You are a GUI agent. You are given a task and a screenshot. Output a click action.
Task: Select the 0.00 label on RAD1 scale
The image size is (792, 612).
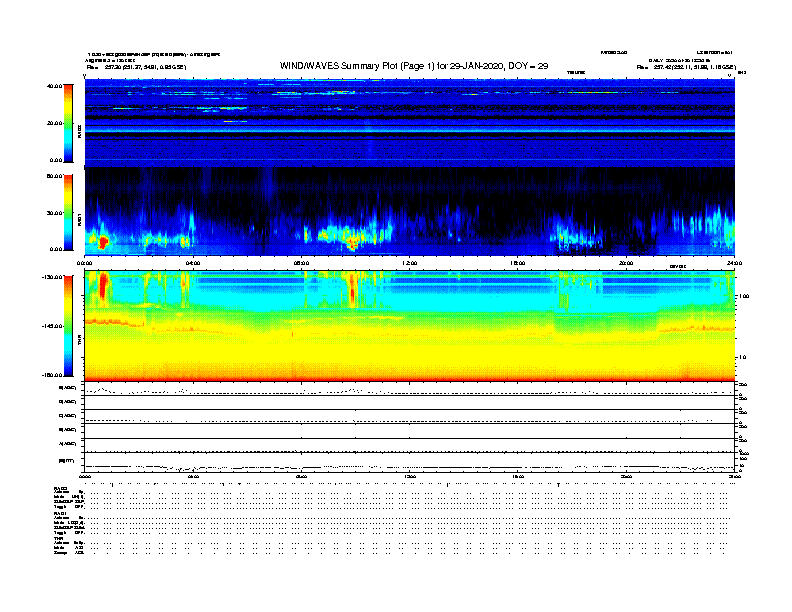tap(56, 249)
